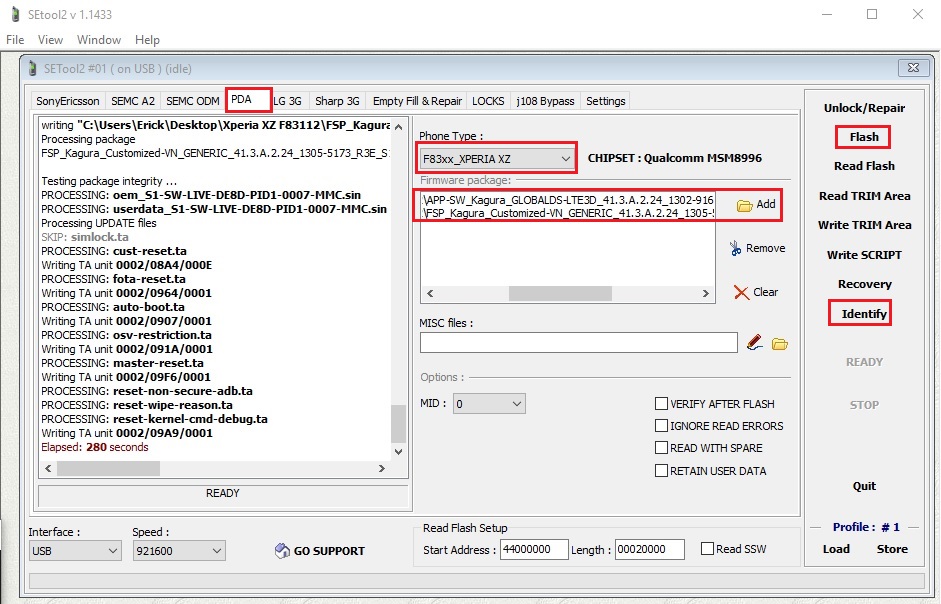This screenshot has width=941, height=604.
Task: Click the Quit button
Action: (864, 486)
